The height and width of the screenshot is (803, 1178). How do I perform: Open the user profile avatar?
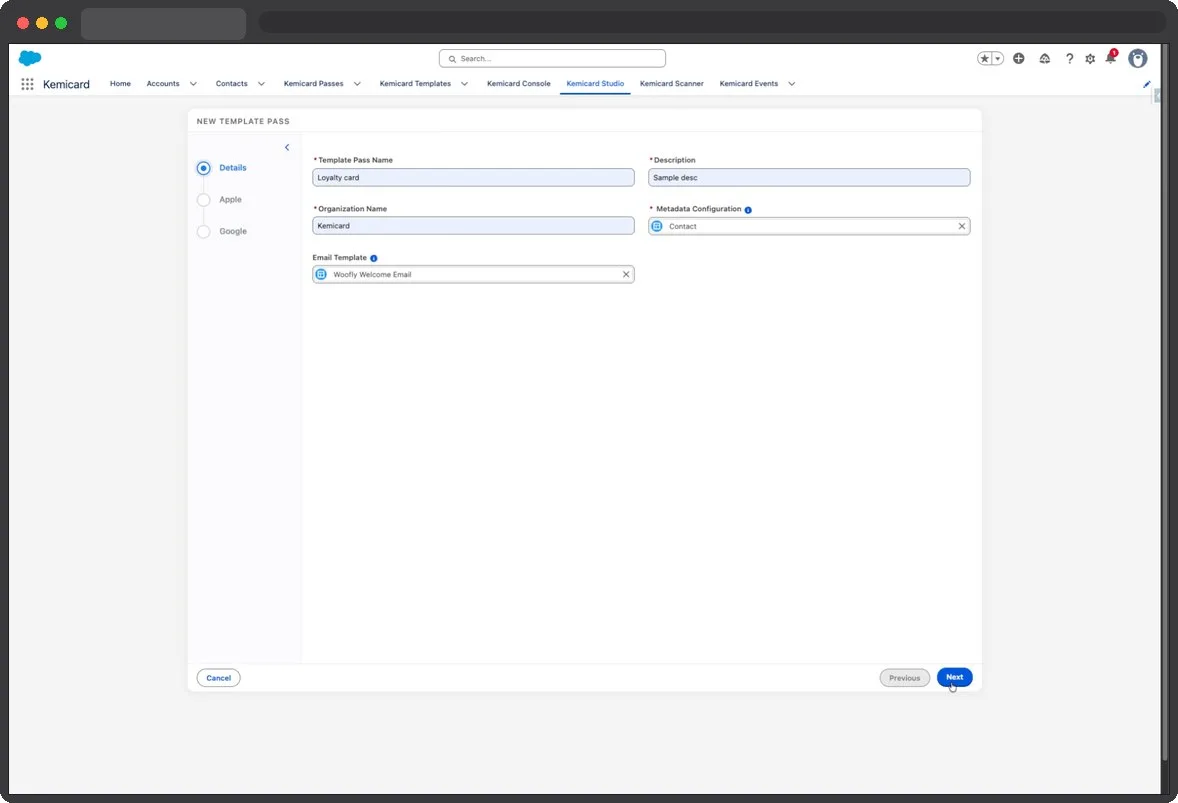pyautogui.click(x=1137, y=59)
